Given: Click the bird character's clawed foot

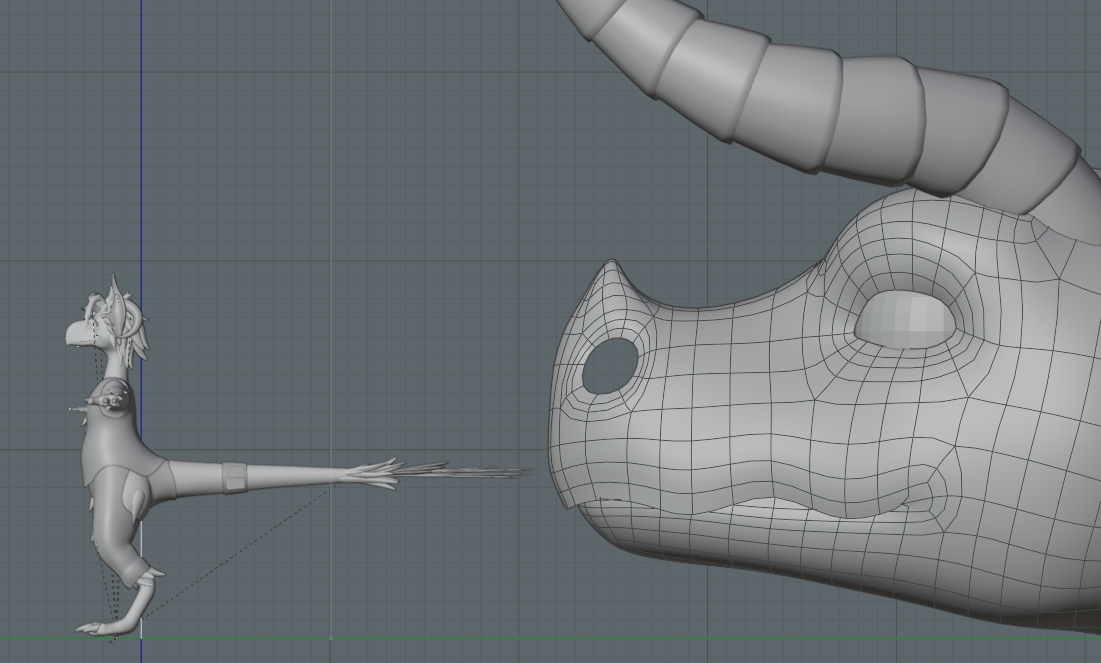Looking at the screenshot, I should (98, 627).
